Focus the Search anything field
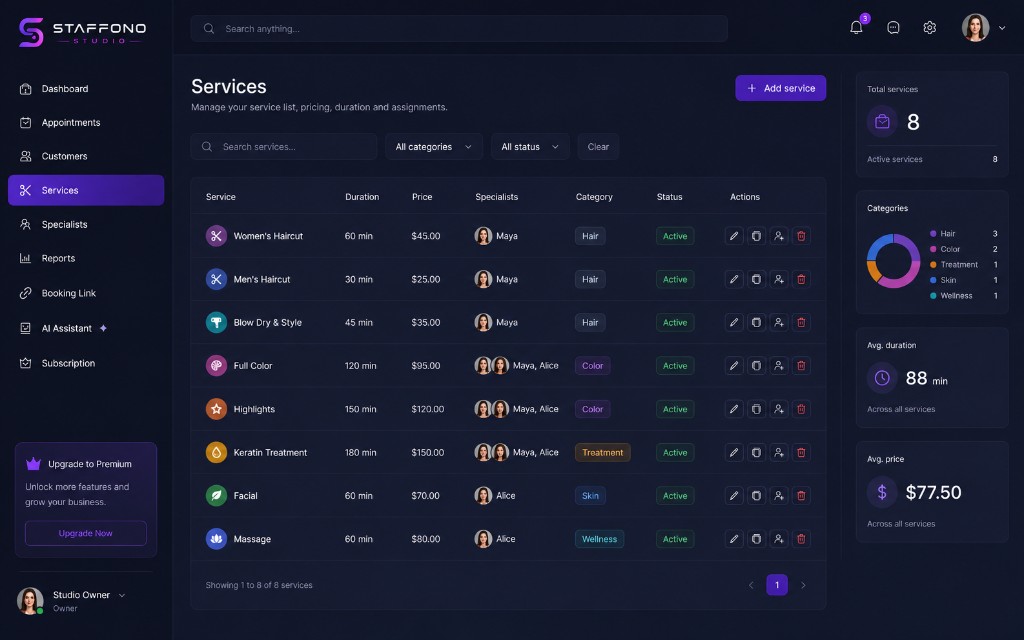This screenshot has height=640, width=1024. 459,29
